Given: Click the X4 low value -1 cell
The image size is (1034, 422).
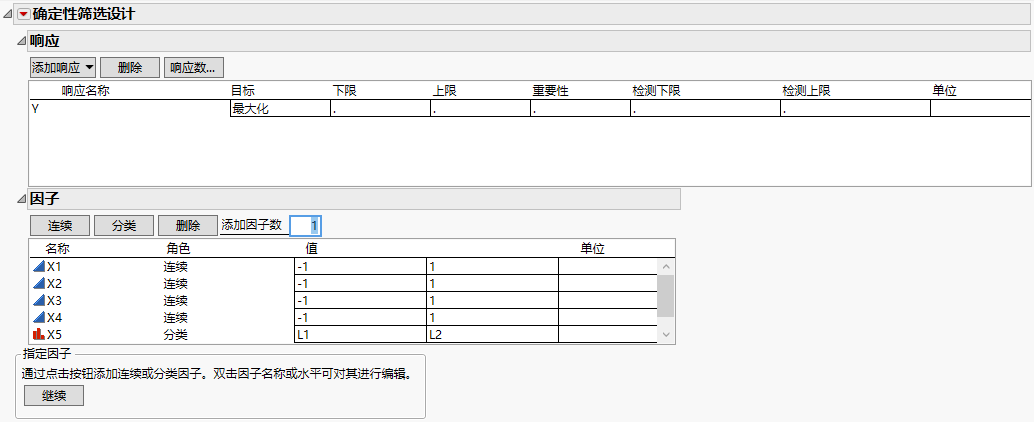Looking at the screenshot, I should 360,318.
